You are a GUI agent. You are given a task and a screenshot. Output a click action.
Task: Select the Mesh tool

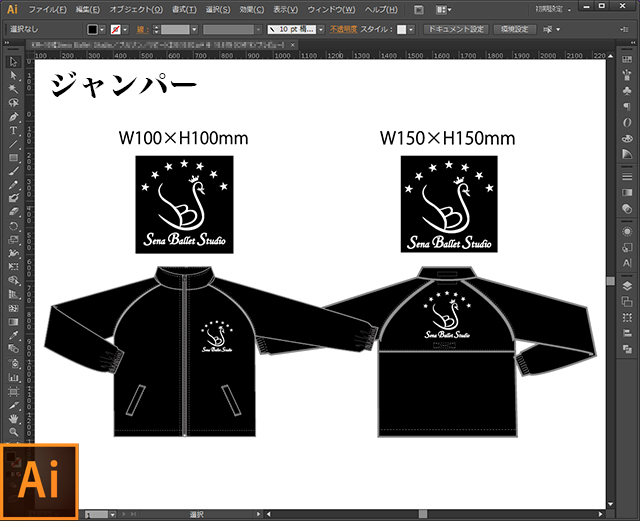coord(13,308)
